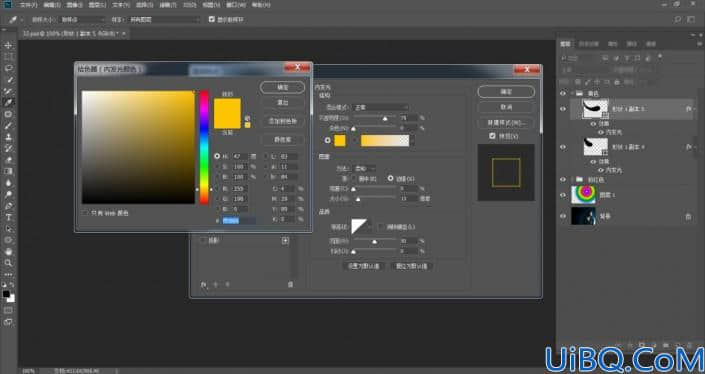The image size is (705, 374).
Task: Open the inner glow gradient dropdown arrow
Action: pos(412,141)
